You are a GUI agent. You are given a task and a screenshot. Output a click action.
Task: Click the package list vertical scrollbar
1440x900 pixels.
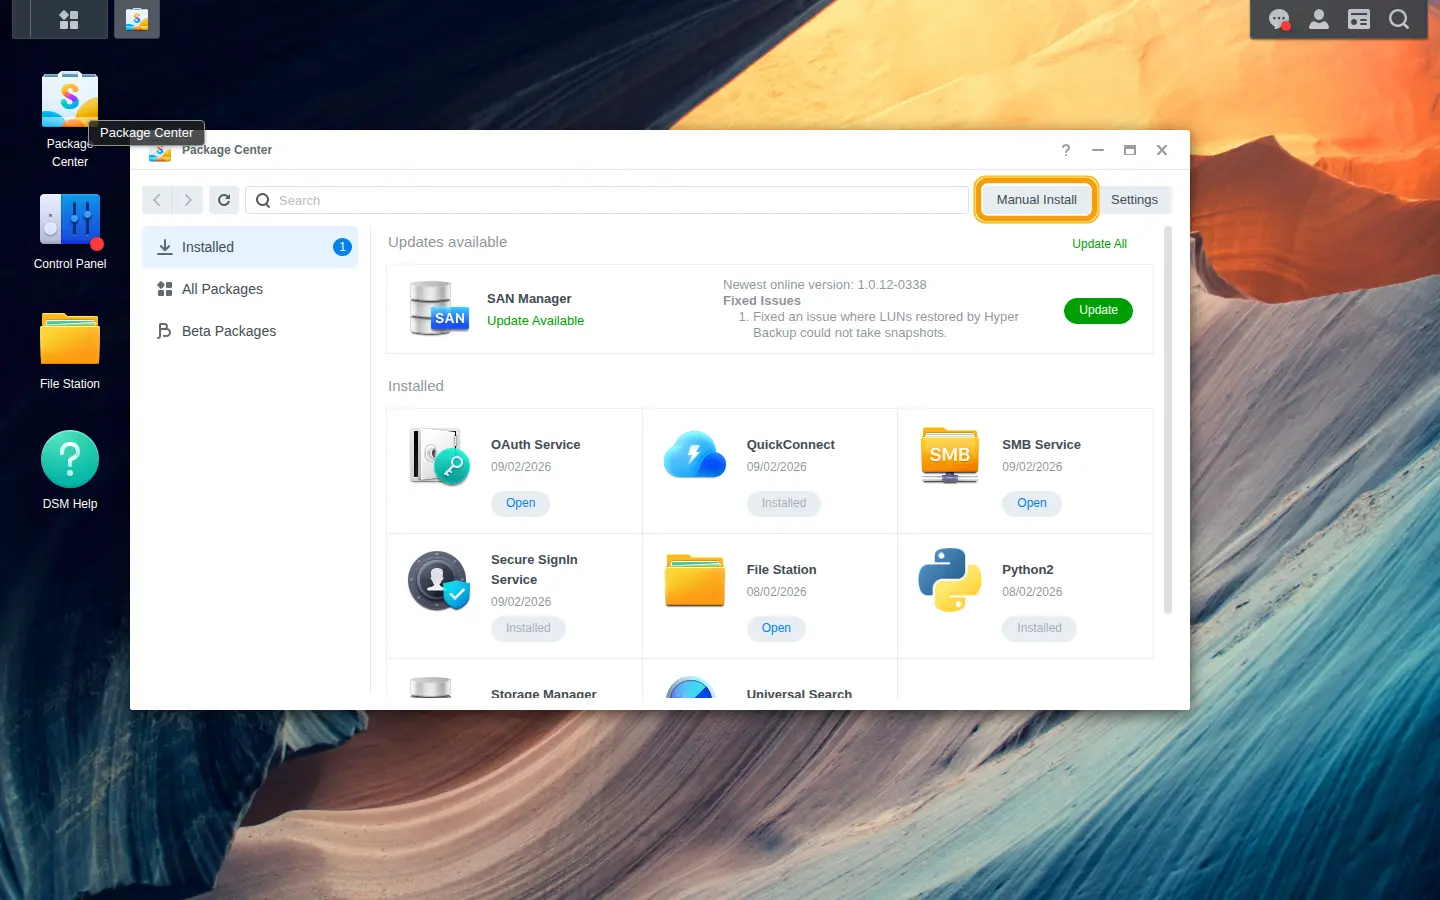click(x=1167, y=420)
